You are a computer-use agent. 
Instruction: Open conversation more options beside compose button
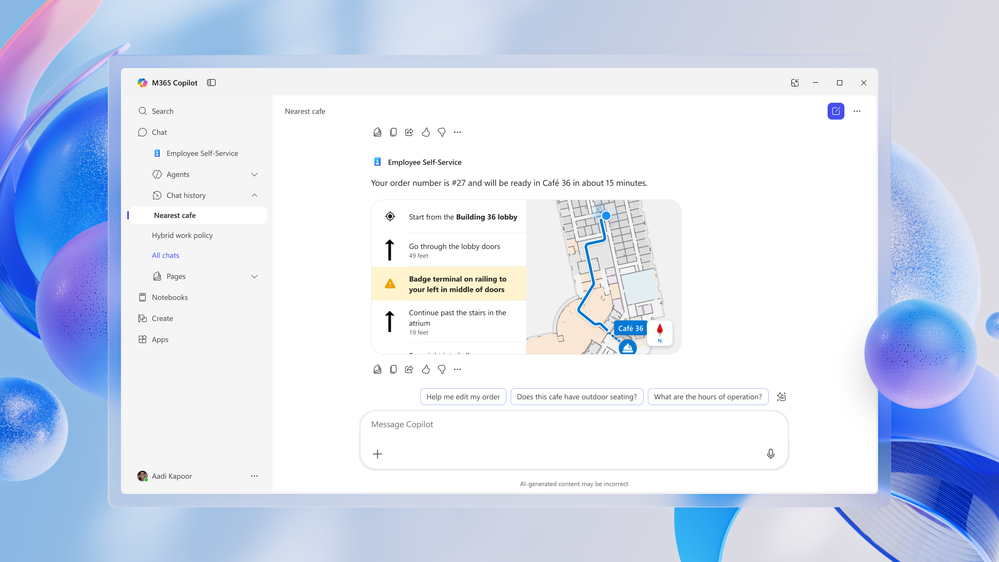(857, 111)
